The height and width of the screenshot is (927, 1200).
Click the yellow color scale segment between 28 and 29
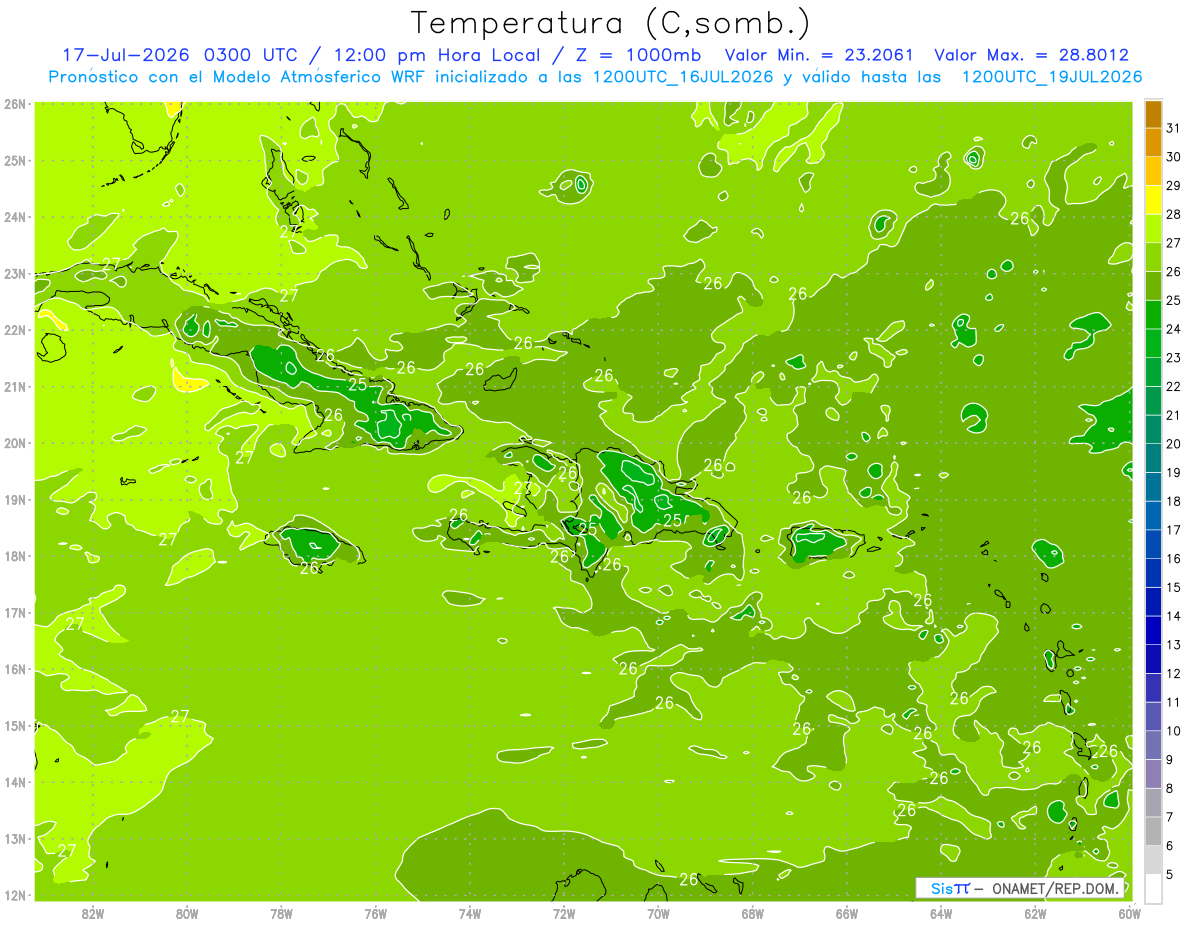[x=1153, y=200]
